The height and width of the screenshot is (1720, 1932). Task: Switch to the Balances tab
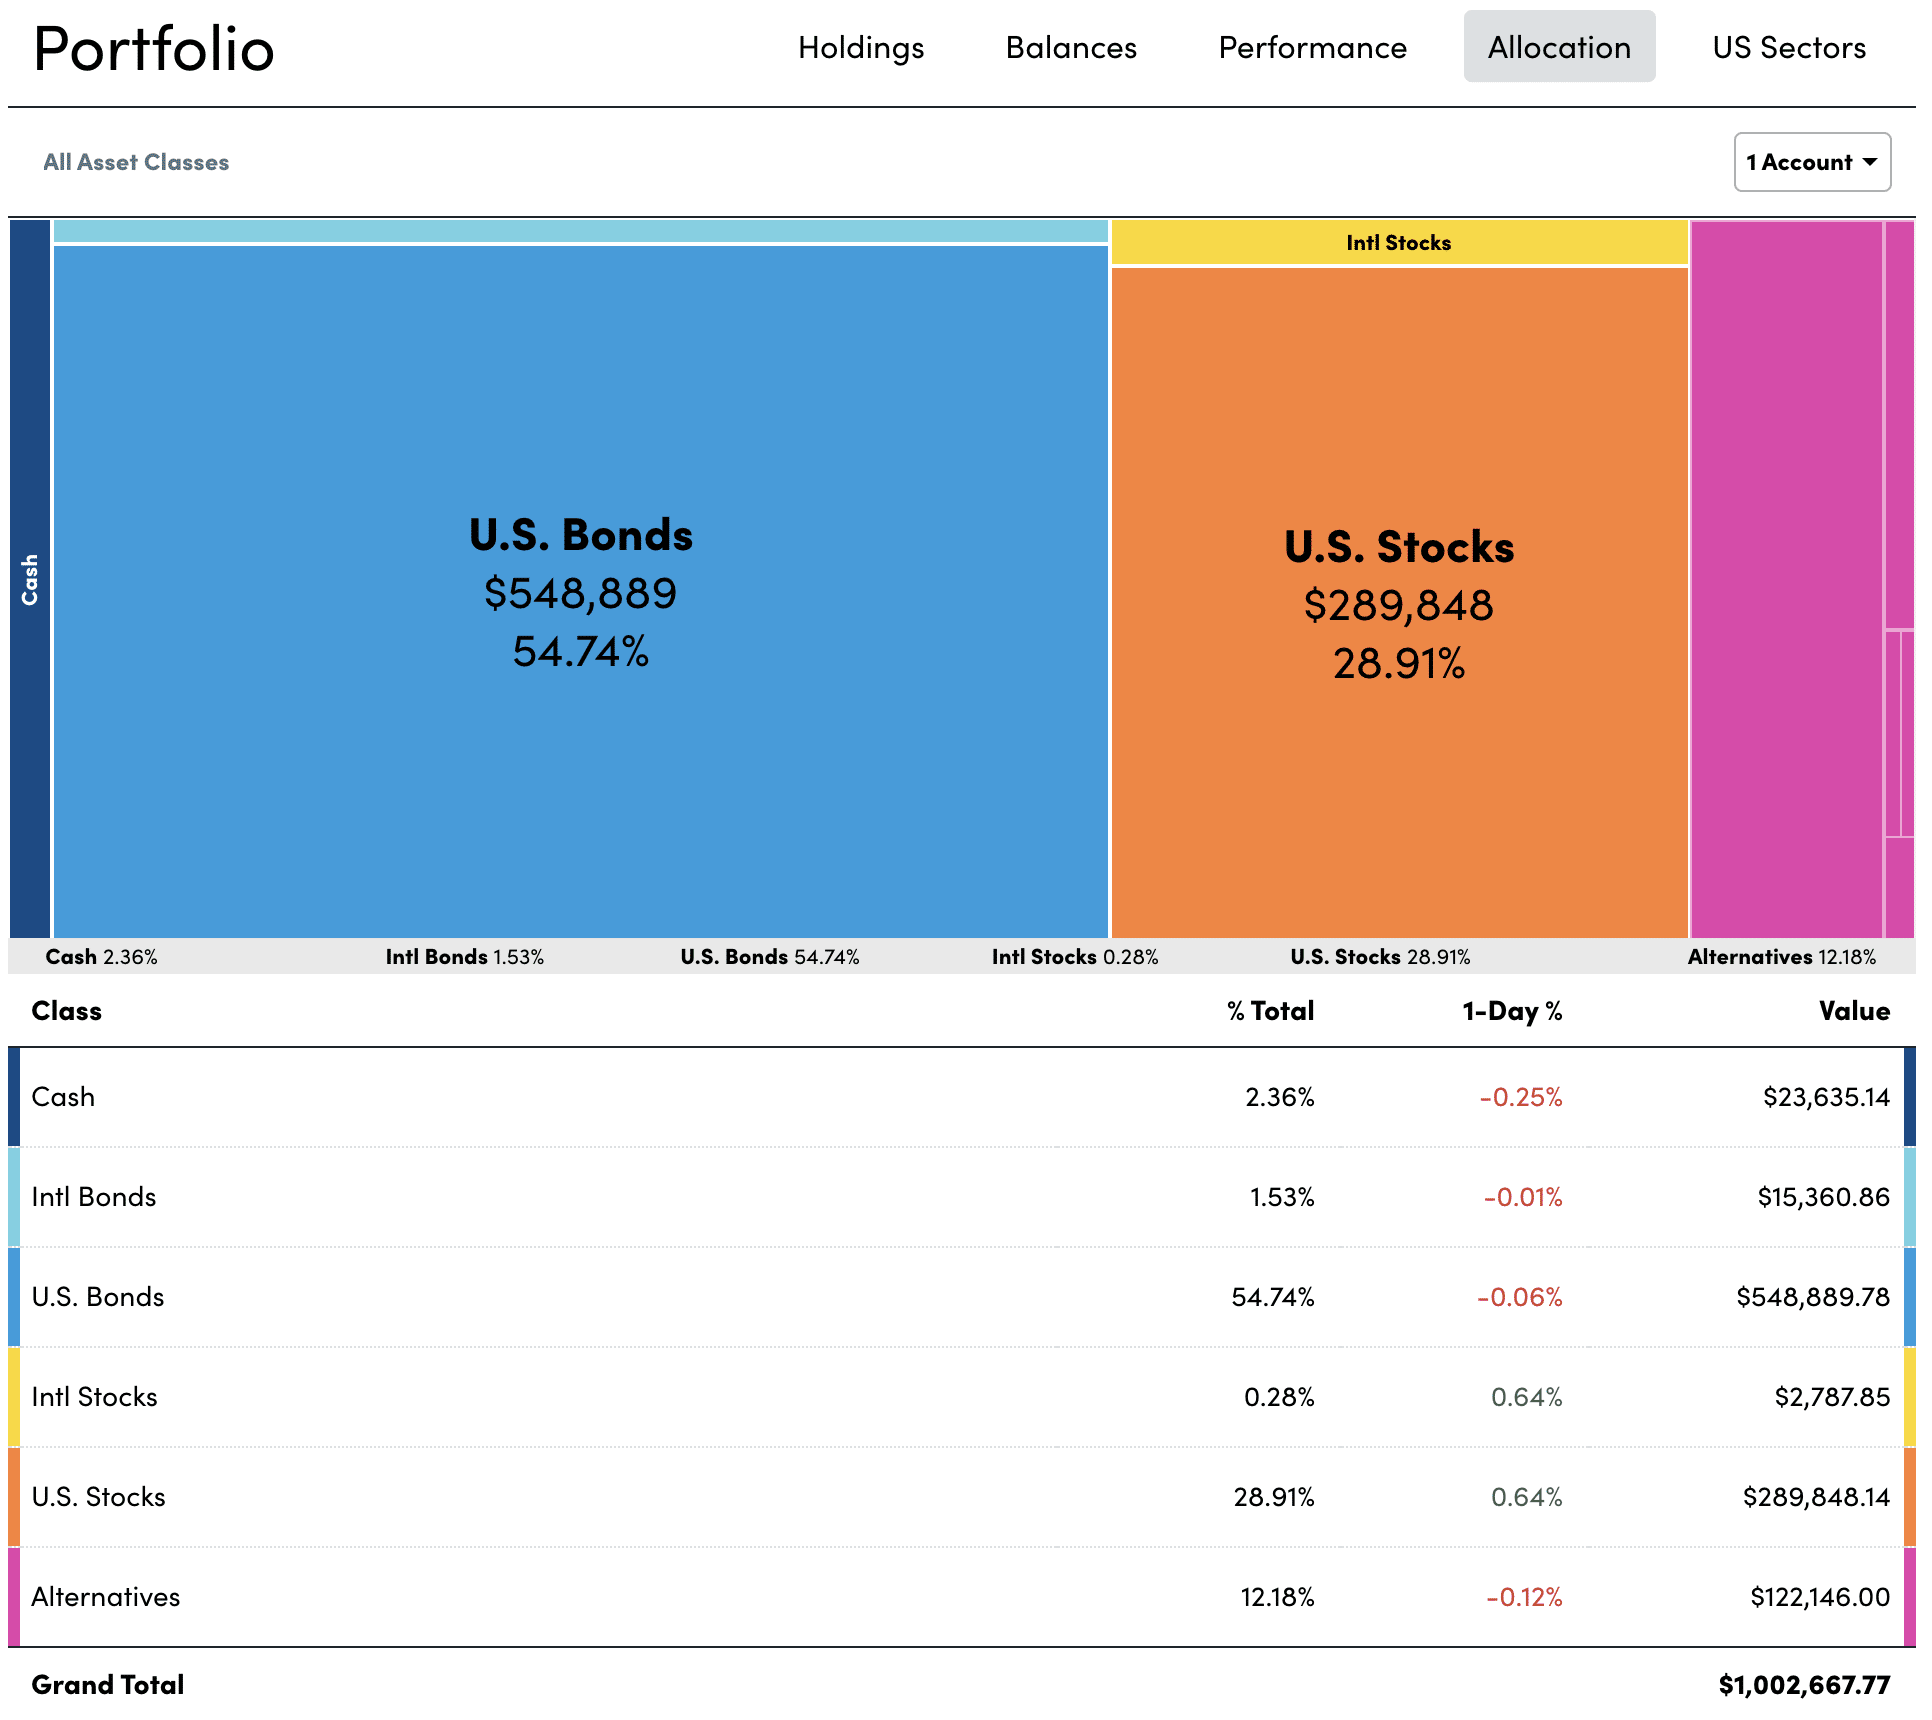(1071, 47)
